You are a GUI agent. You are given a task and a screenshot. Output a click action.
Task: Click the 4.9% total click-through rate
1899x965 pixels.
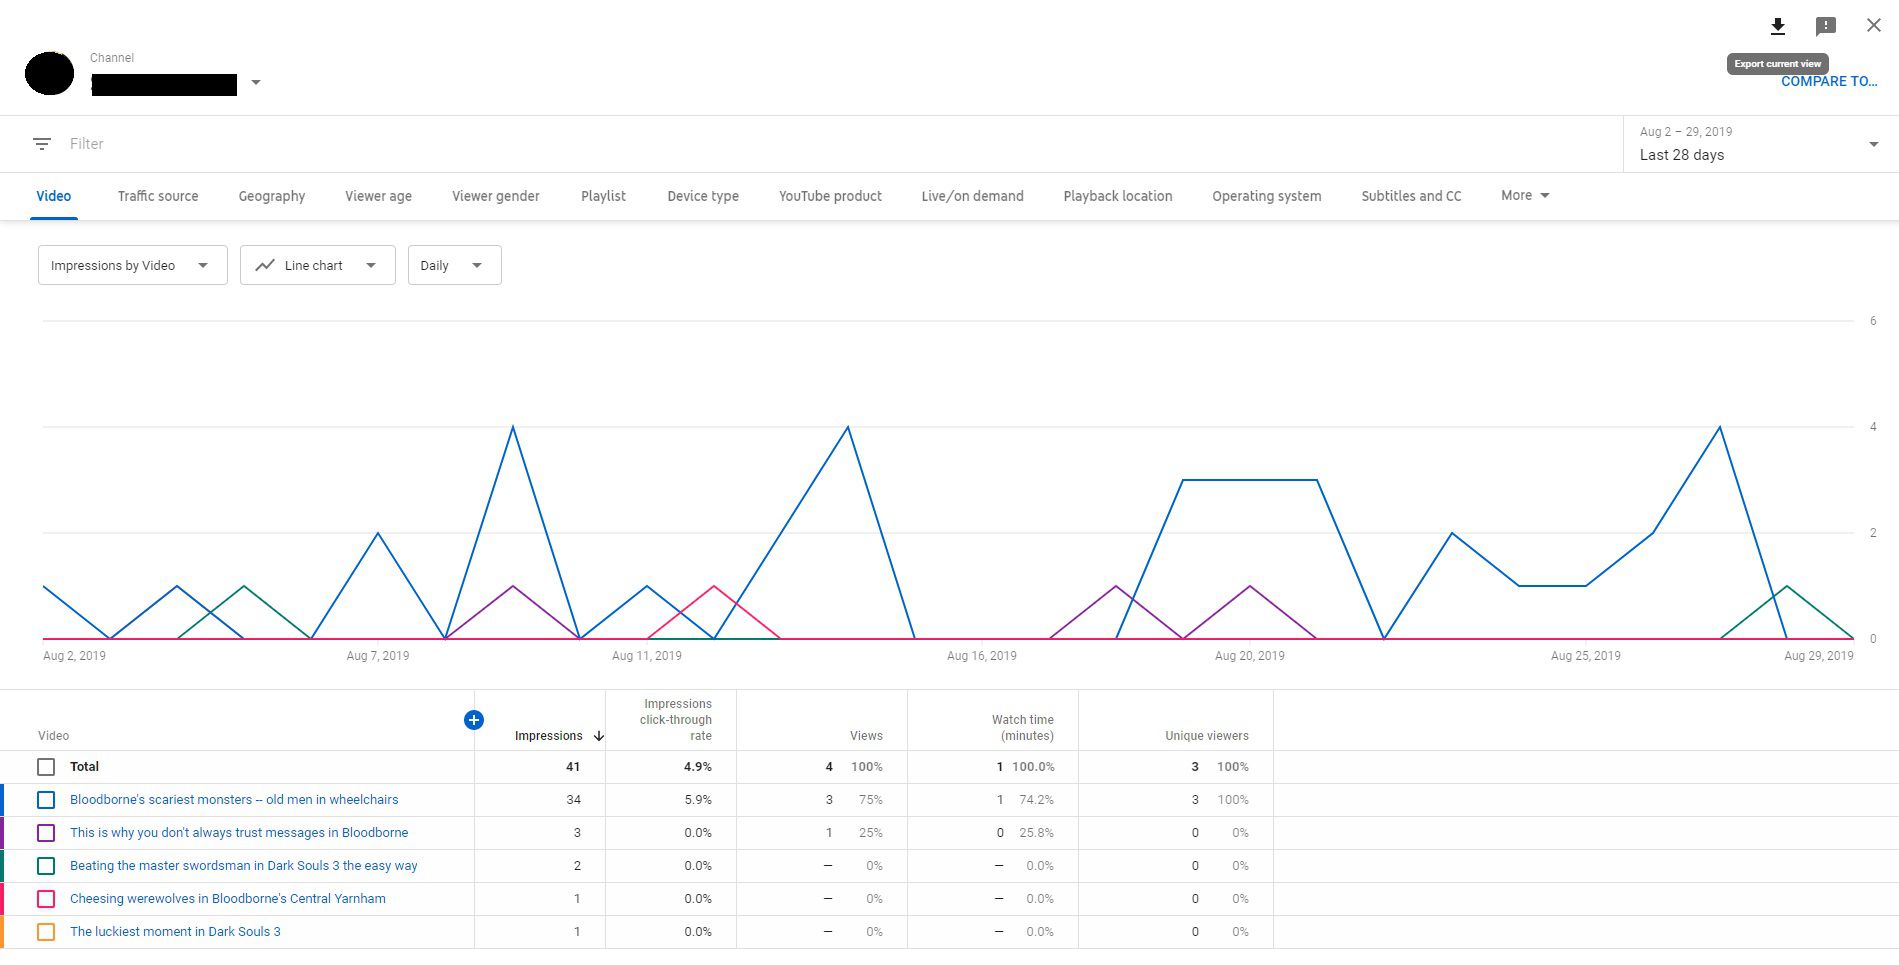click(698, 767)
